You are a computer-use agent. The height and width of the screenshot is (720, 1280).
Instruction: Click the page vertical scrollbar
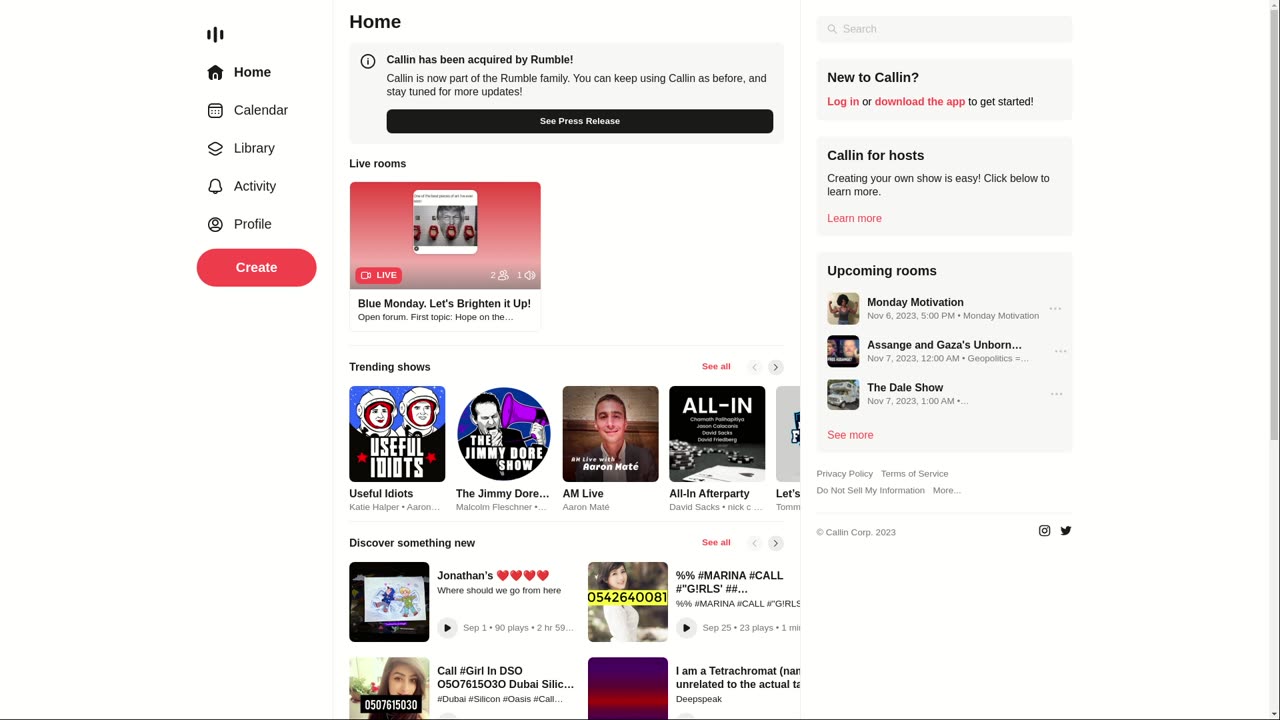click(1274, 360)
